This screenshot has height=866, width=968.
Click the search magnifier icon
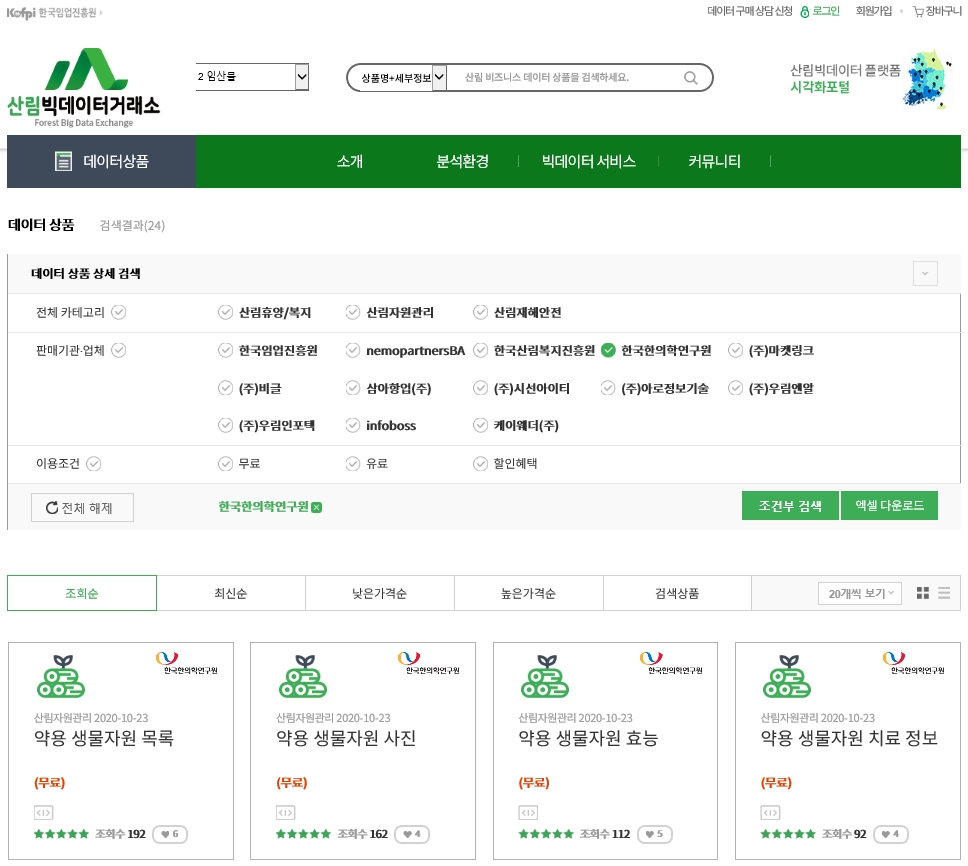point(690,78)
